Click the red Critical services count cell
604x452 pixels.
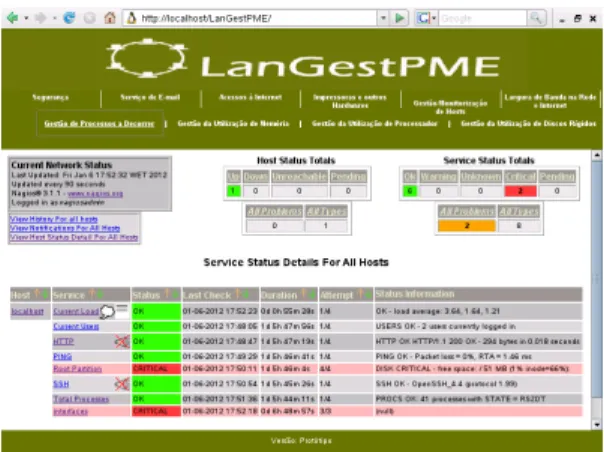[x=520, y=191]
